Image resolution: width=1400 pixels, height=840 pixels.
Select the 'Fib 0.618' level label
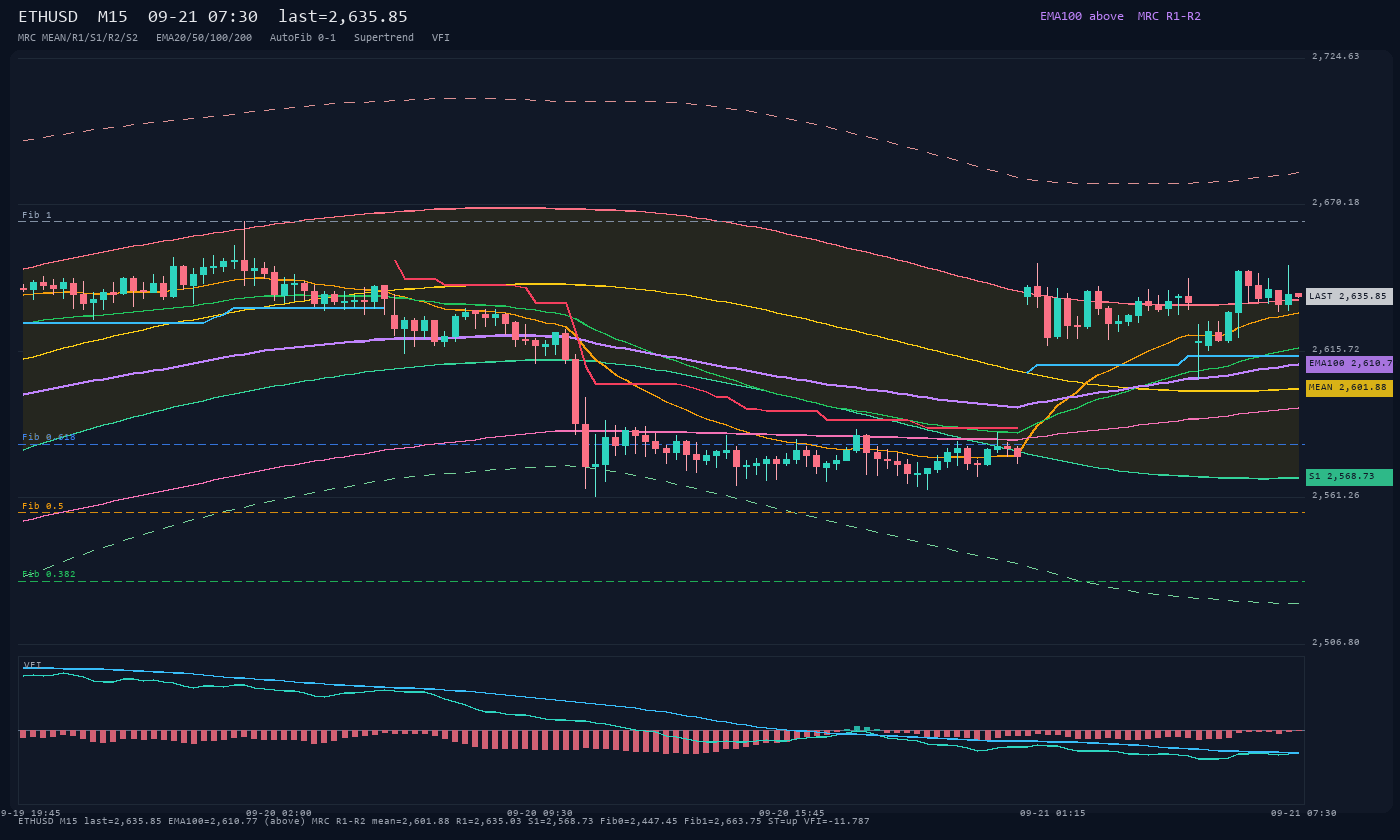[49, 437]
